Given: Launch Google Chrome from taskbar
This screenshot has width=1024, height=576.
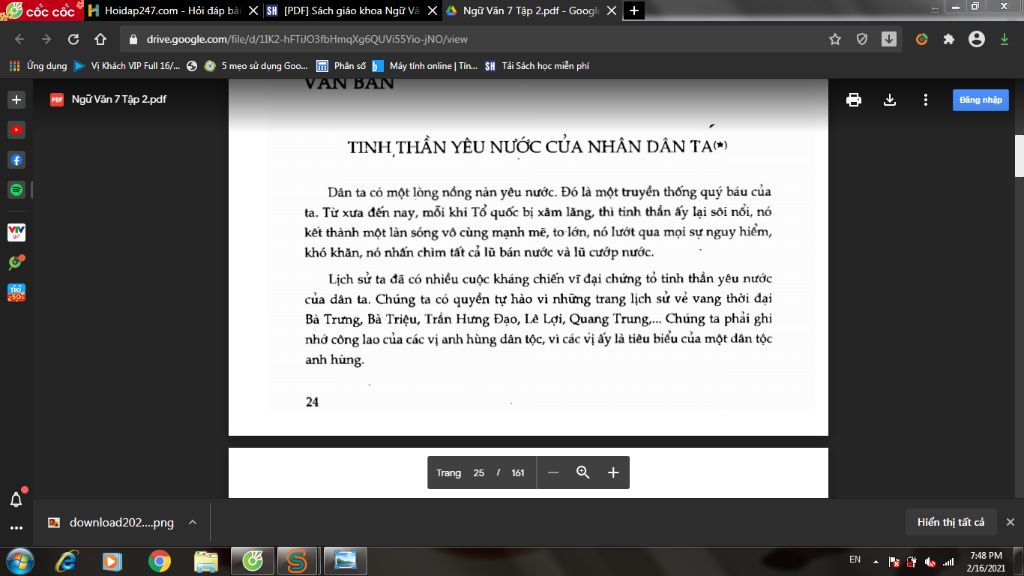Looking at the screenshot, I should point(159,561).
